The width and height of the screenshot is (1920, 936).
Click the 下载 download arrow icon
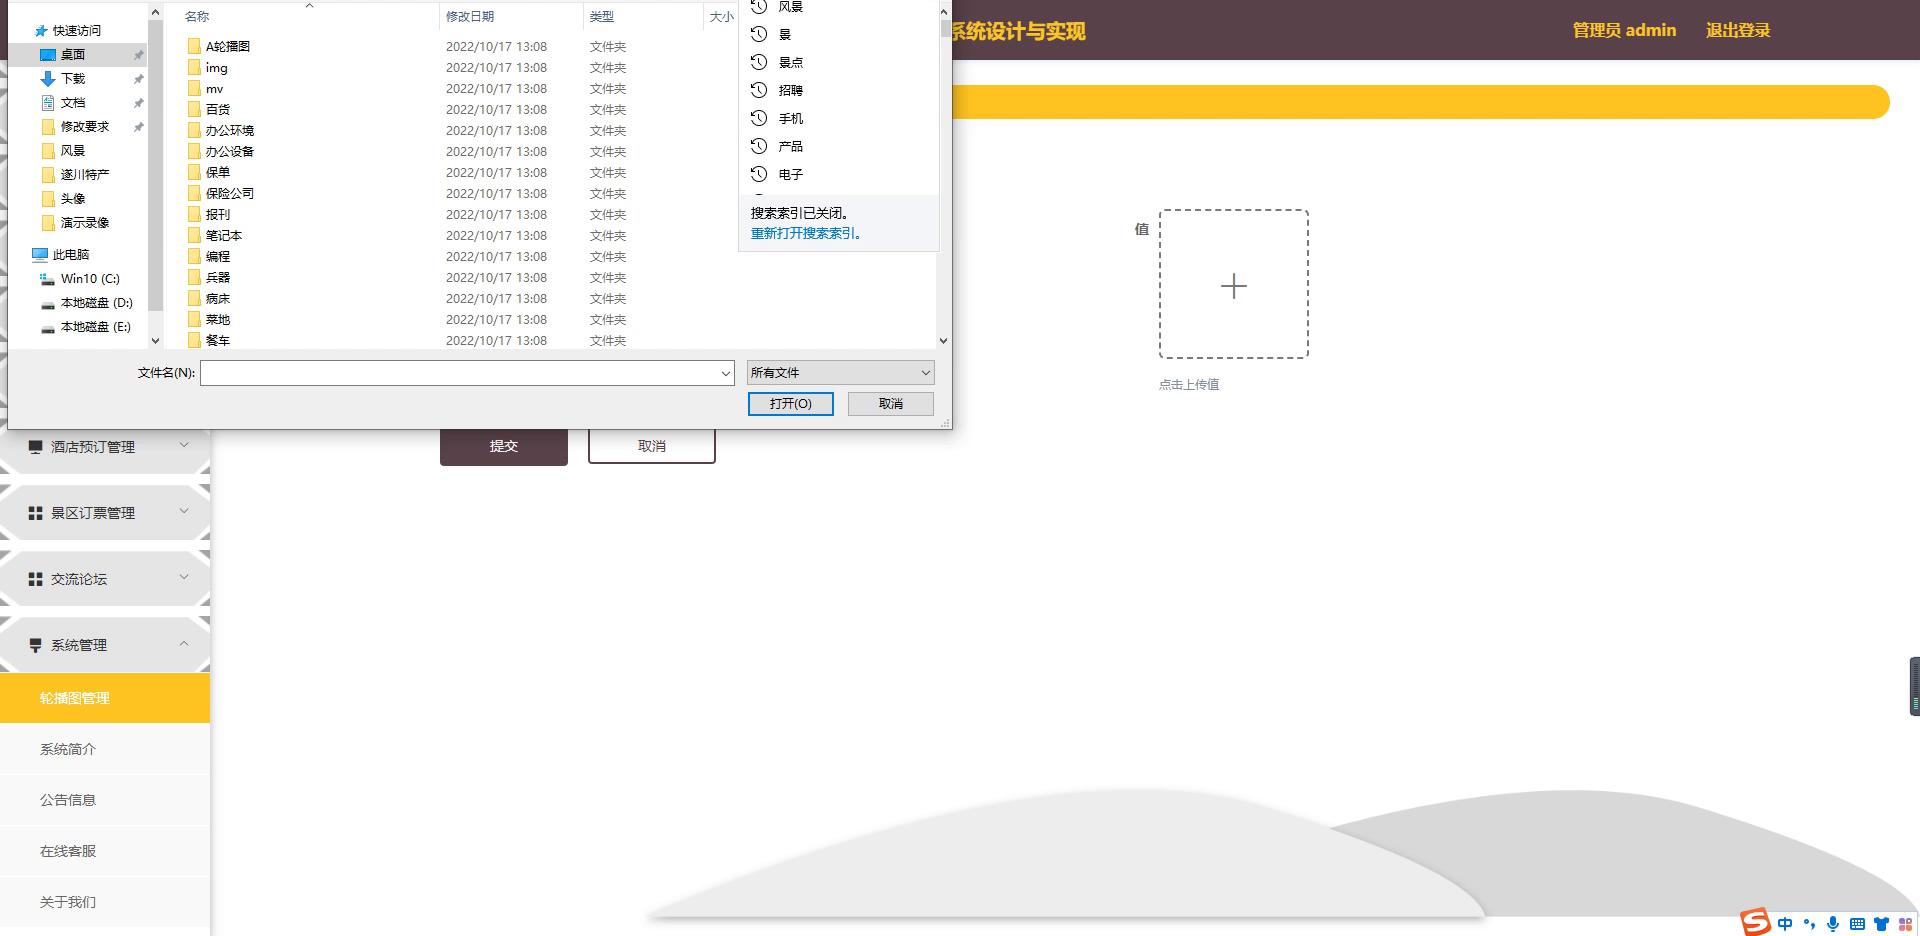tap(48, 78)
